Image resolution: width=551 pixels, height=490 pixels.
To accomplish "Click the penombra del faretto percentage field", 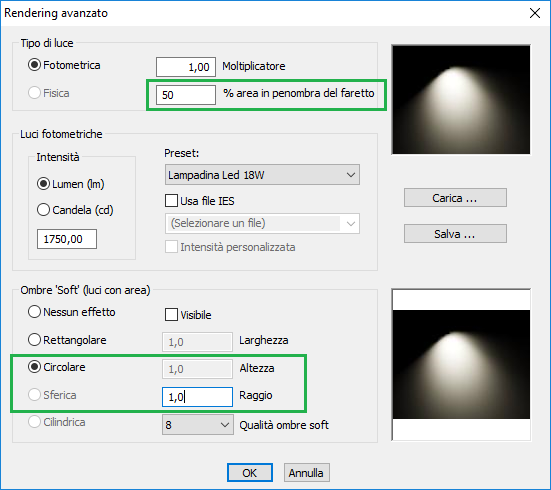I will [186, 95].
